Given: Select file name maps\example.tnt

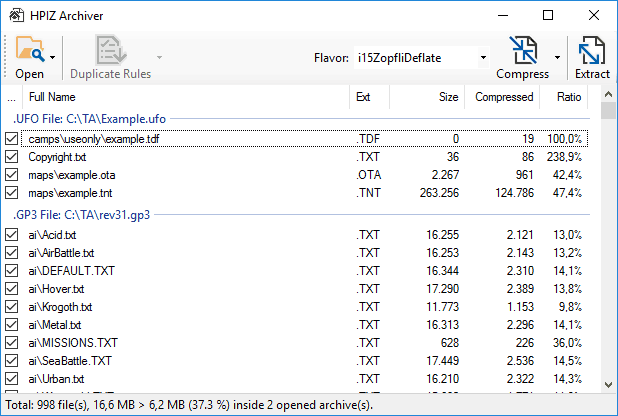Looking at the screenshot, I should (70, 193).
